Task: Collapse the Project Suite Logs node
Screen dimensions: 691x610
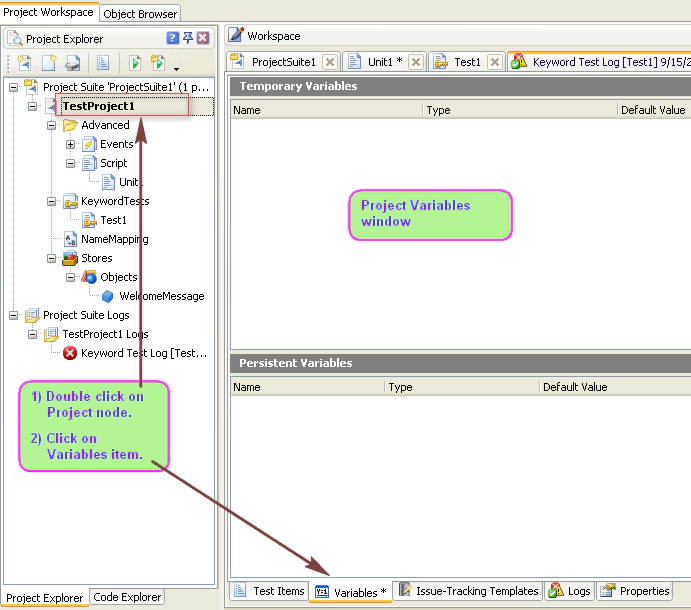Action: tap(14, 315)
